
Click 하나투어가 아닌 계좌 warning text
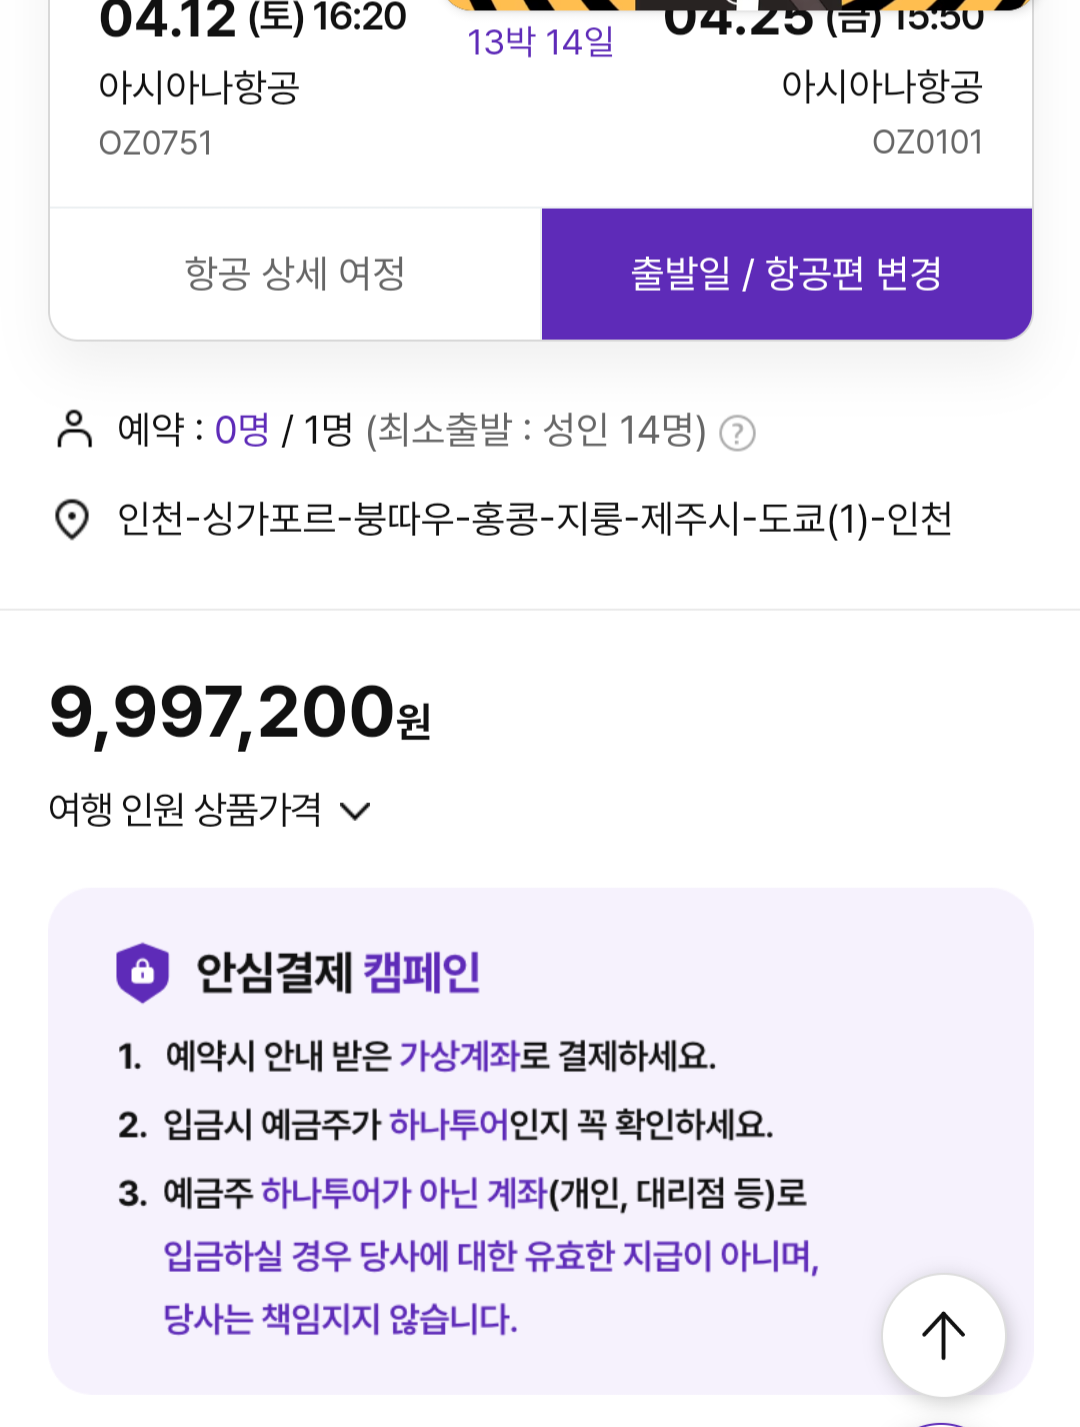[x=404, y=1193]
